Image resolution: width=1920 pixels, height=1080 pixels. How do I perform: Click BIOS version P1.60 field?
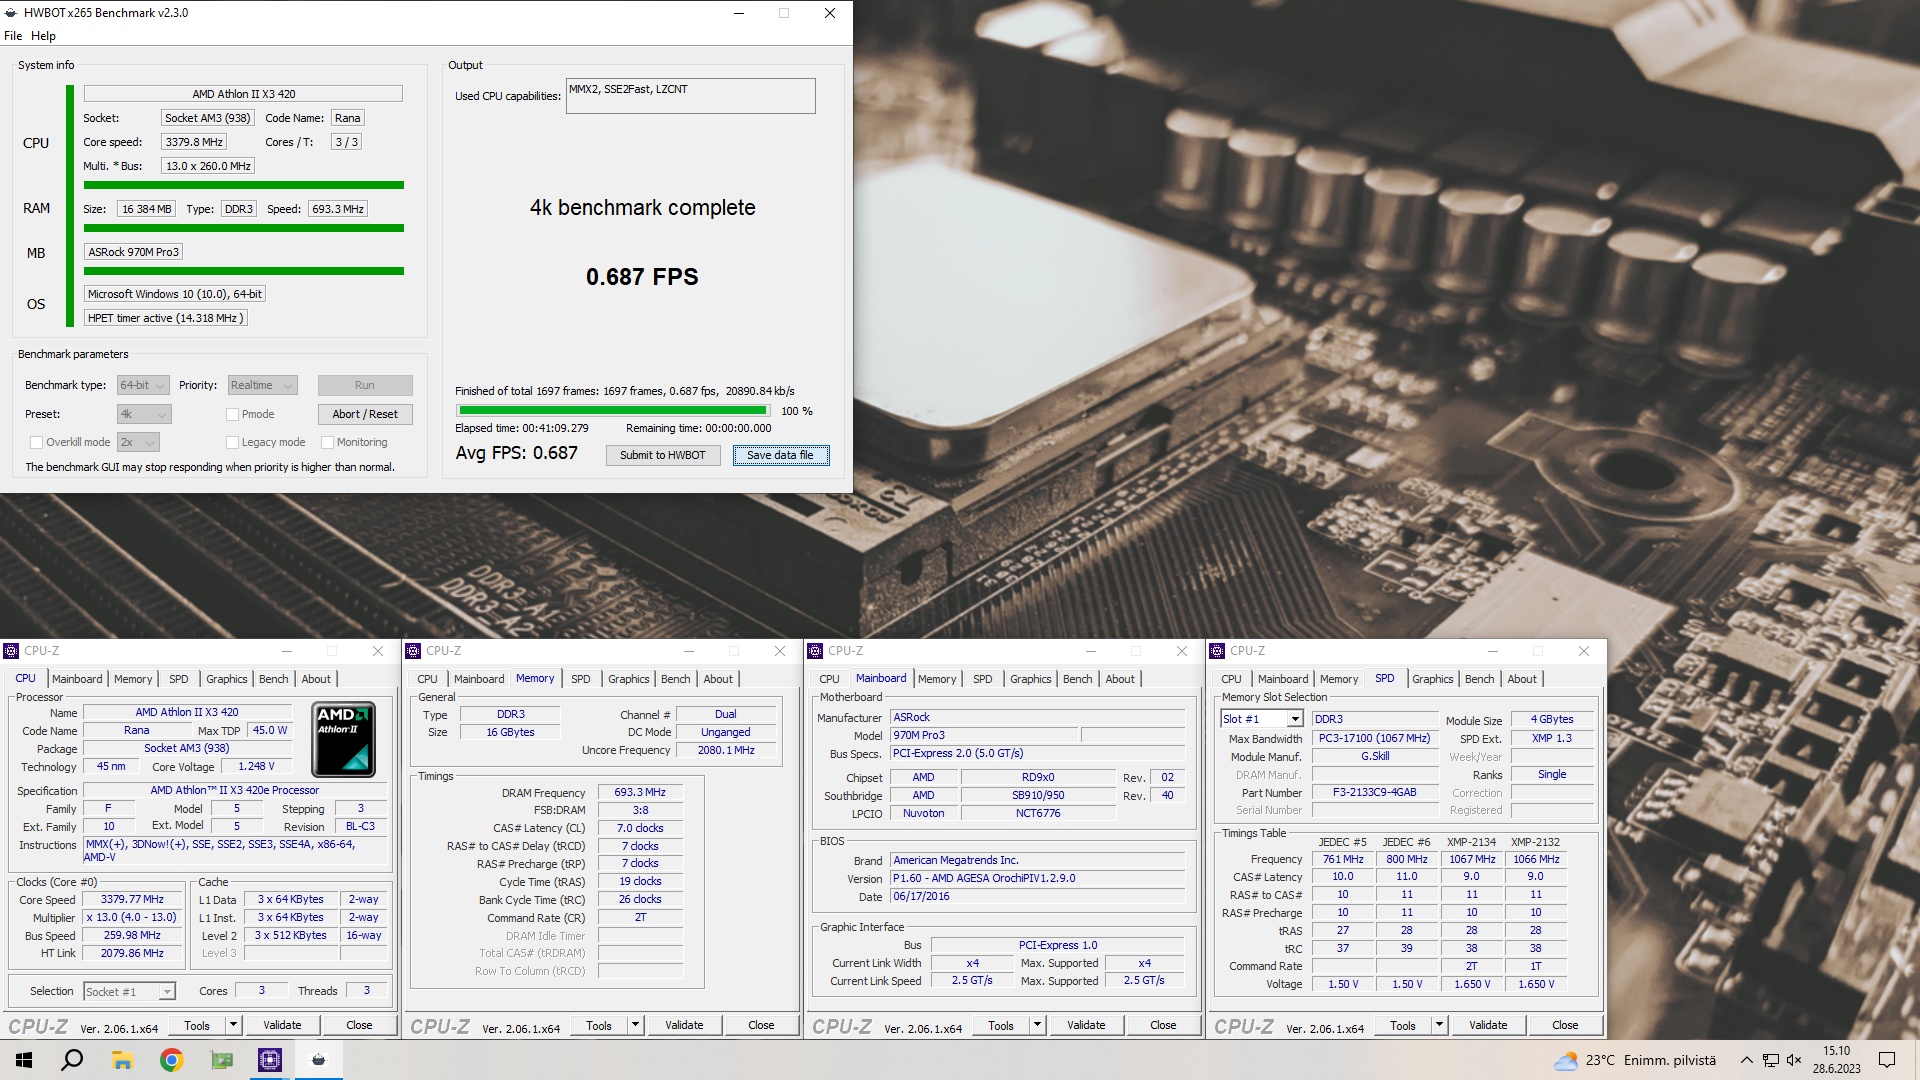click(x=1037, y=878)
